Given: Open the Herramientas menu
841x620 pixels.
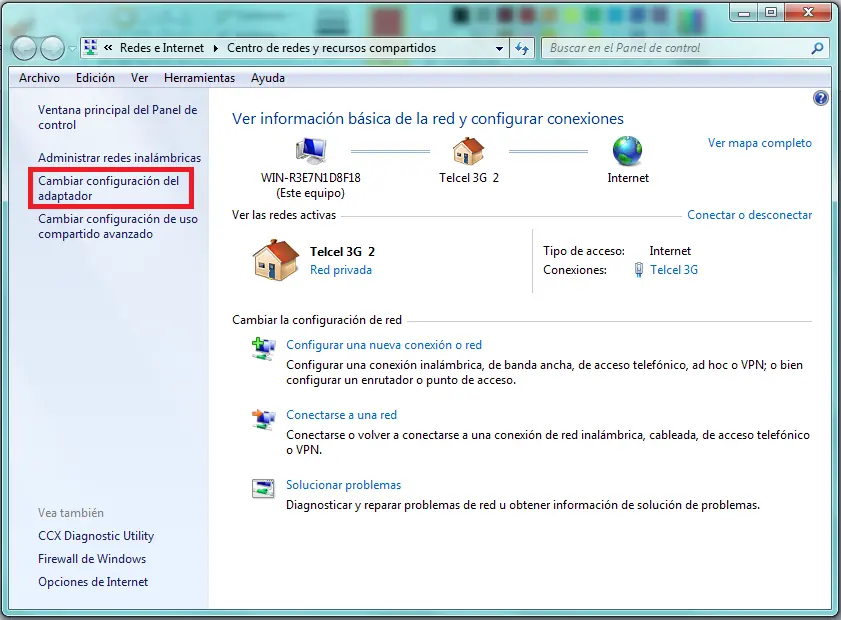Looking at the screenshot, I should tap(200, 78).
